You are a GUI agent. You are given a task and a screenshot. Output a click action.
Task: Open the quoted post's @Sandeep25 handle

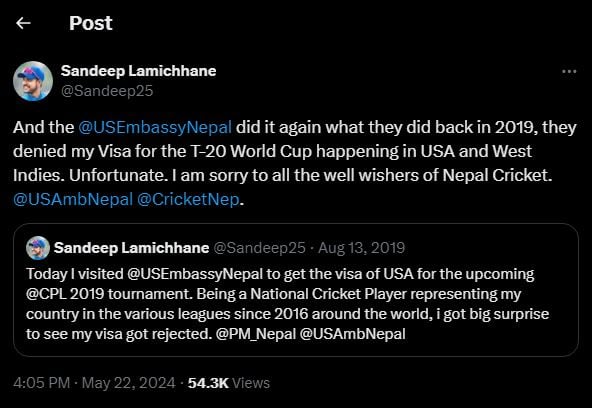point(259,248)
